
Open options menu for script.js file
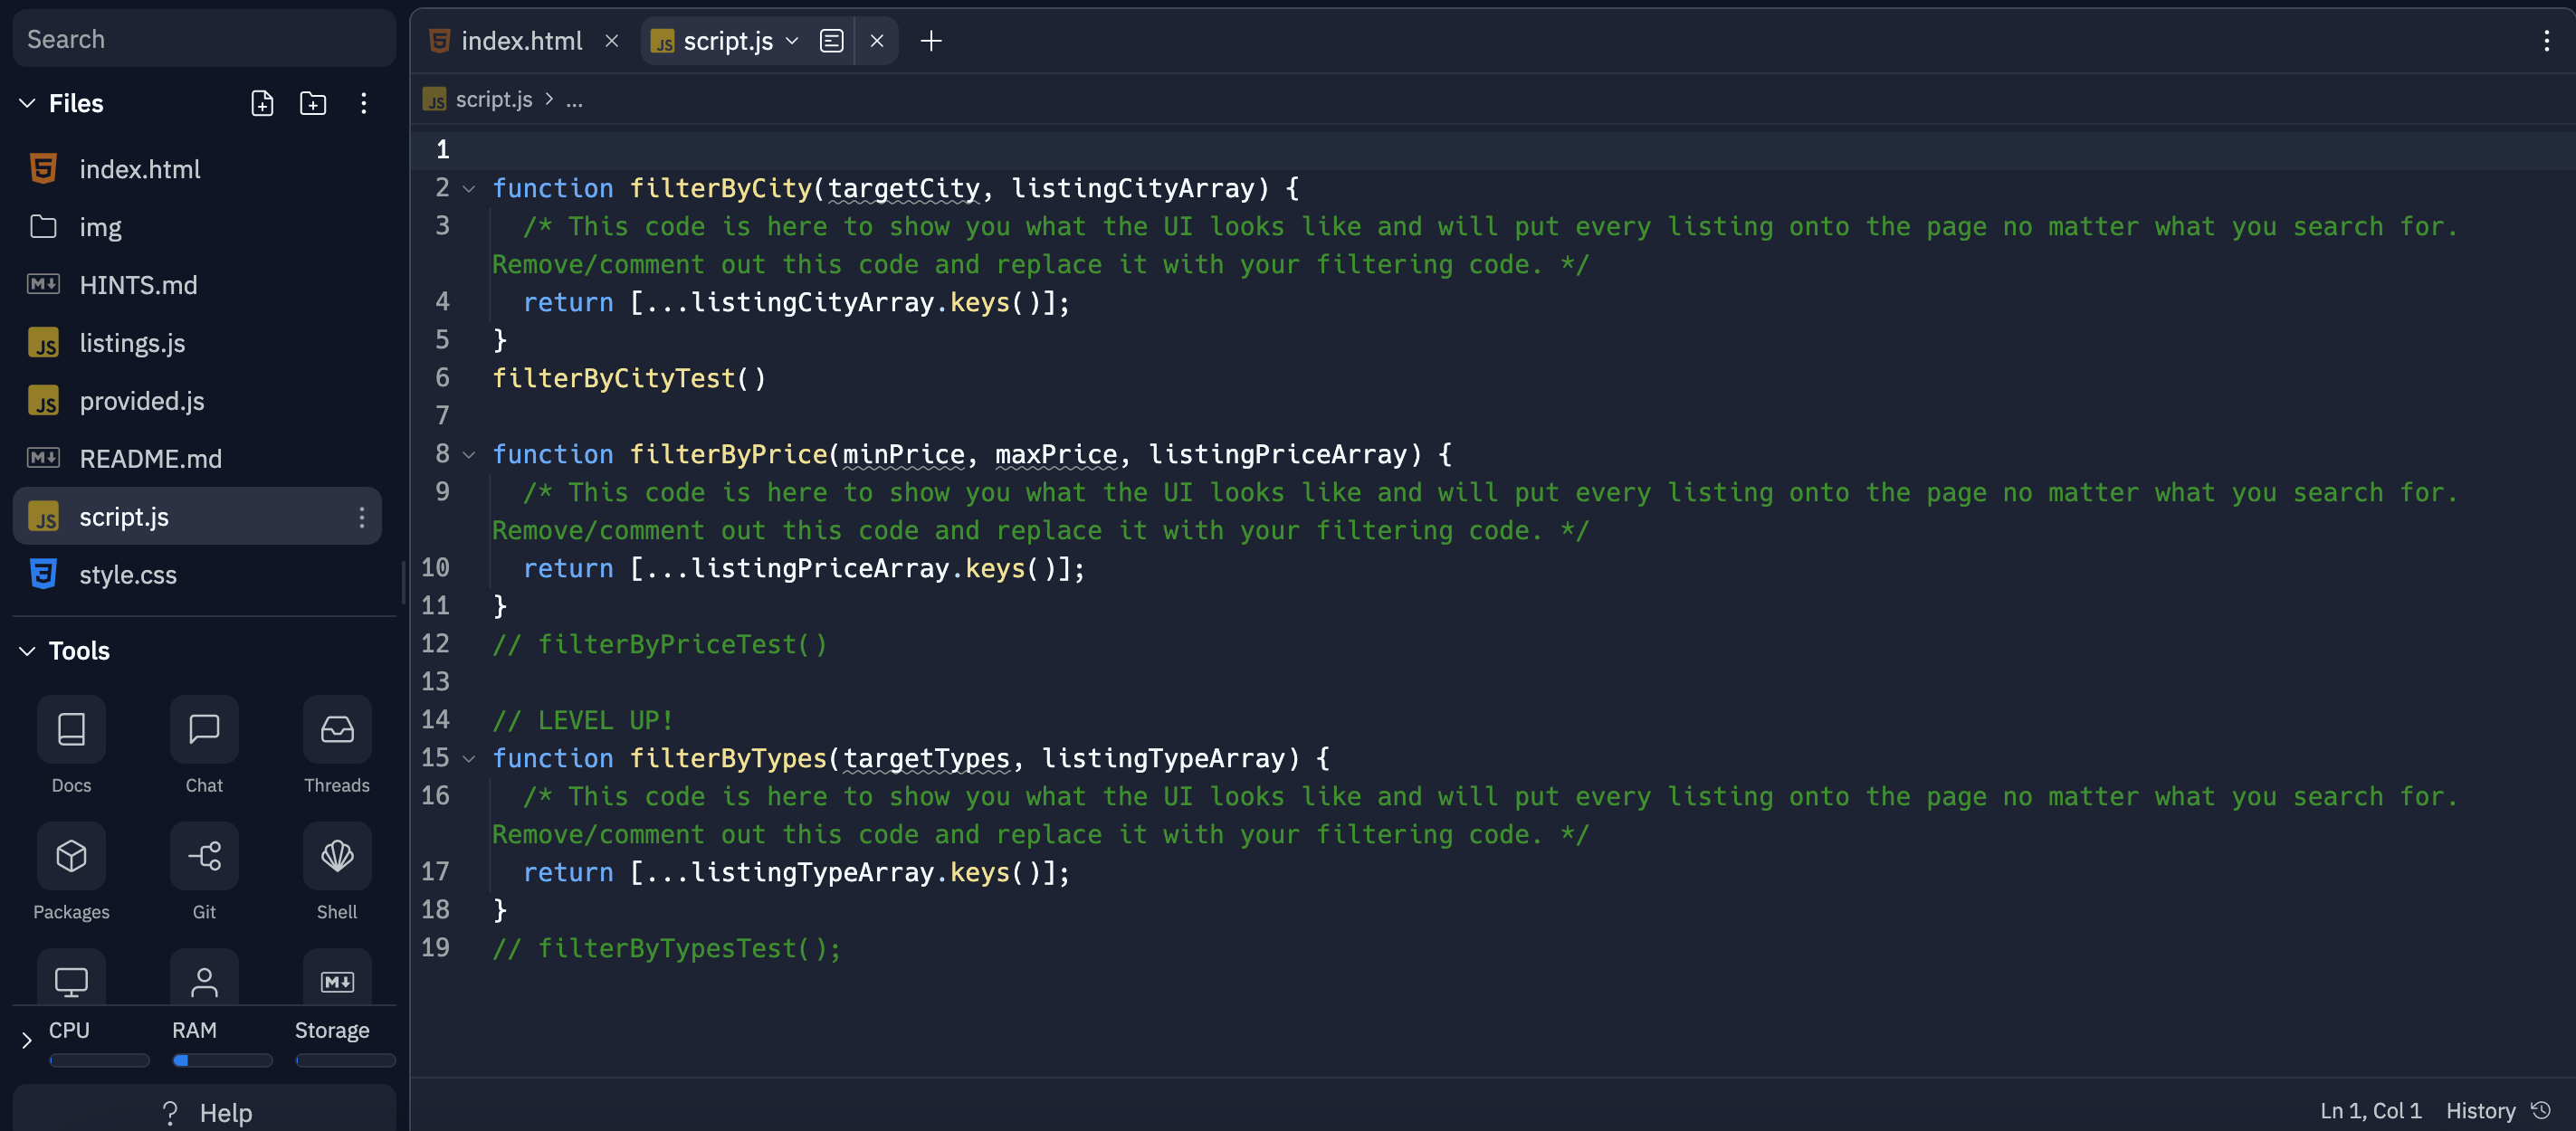(362, 516)
